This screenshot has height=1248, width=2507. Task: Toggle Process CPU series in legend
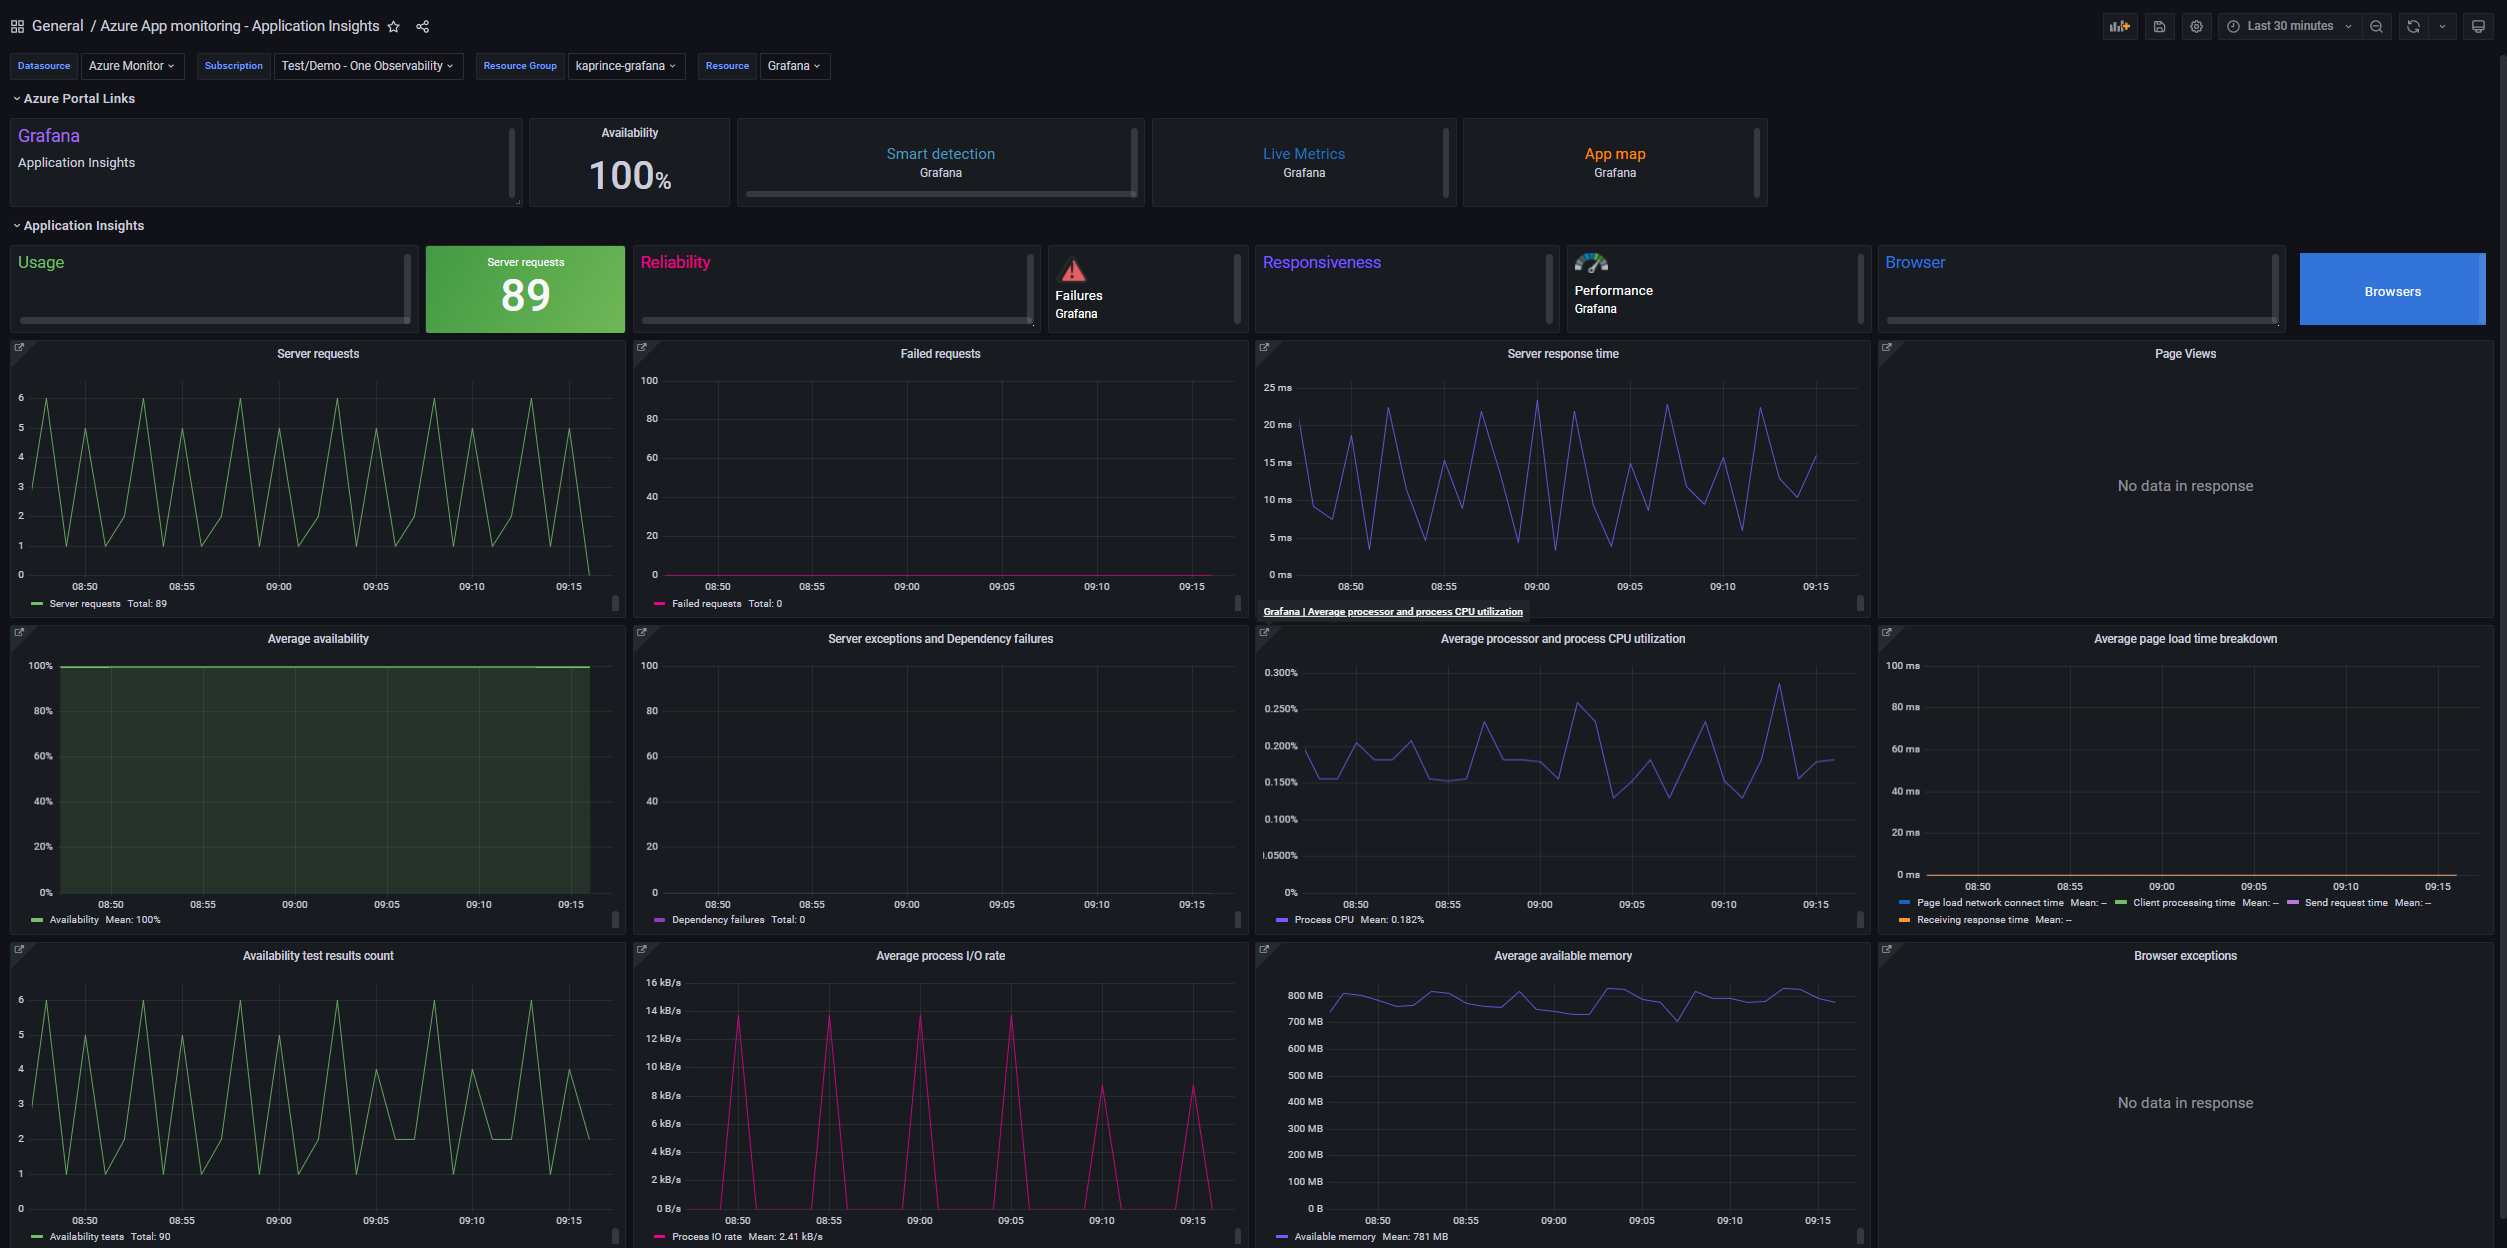(1323, 920)
